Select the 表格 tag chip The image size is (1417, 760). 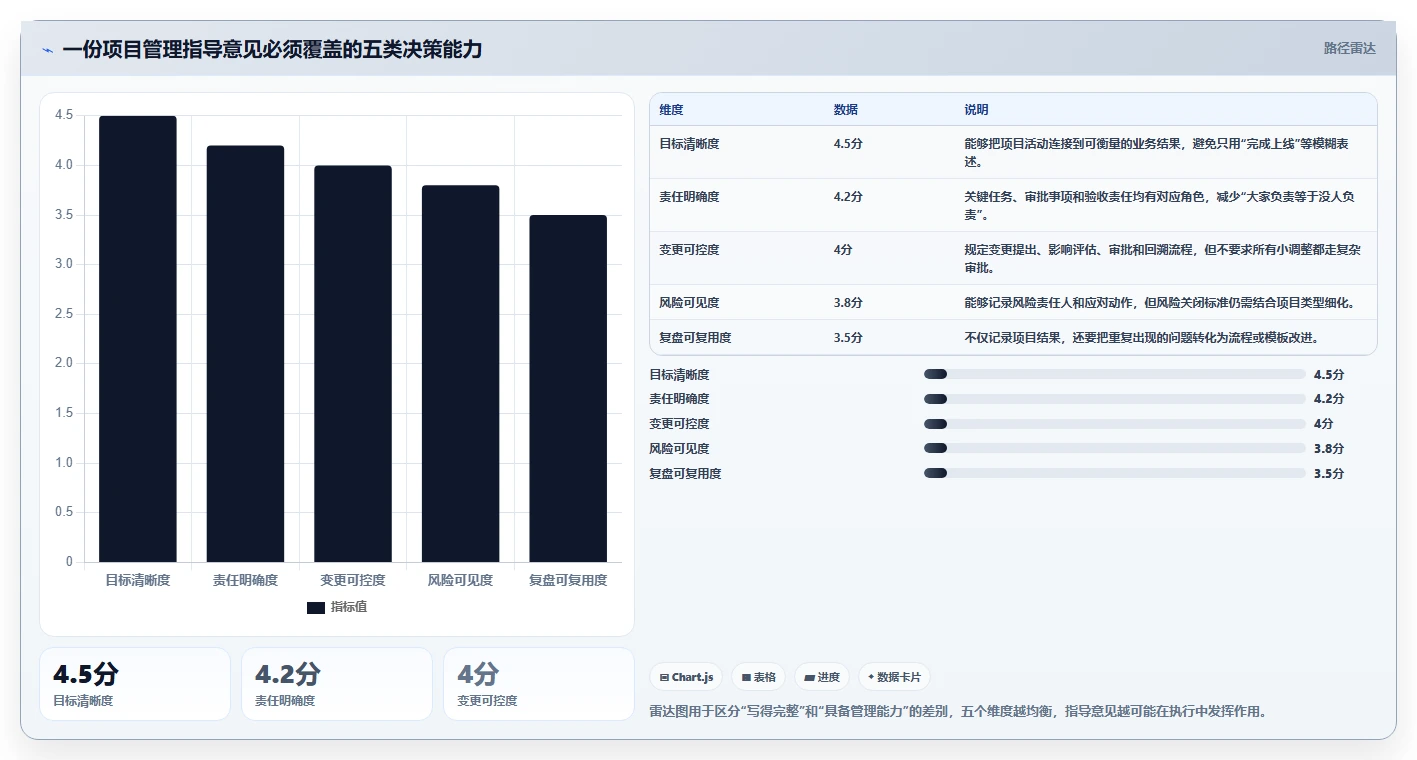758,677
